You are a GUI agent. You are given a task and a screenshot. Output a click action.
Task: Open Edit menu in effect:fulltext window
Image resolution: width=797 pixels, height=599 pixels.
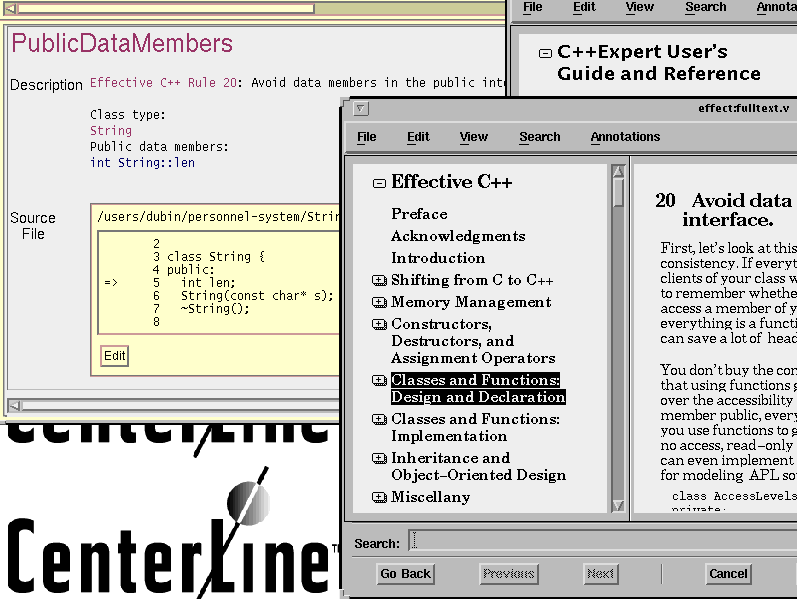point(418,137)
